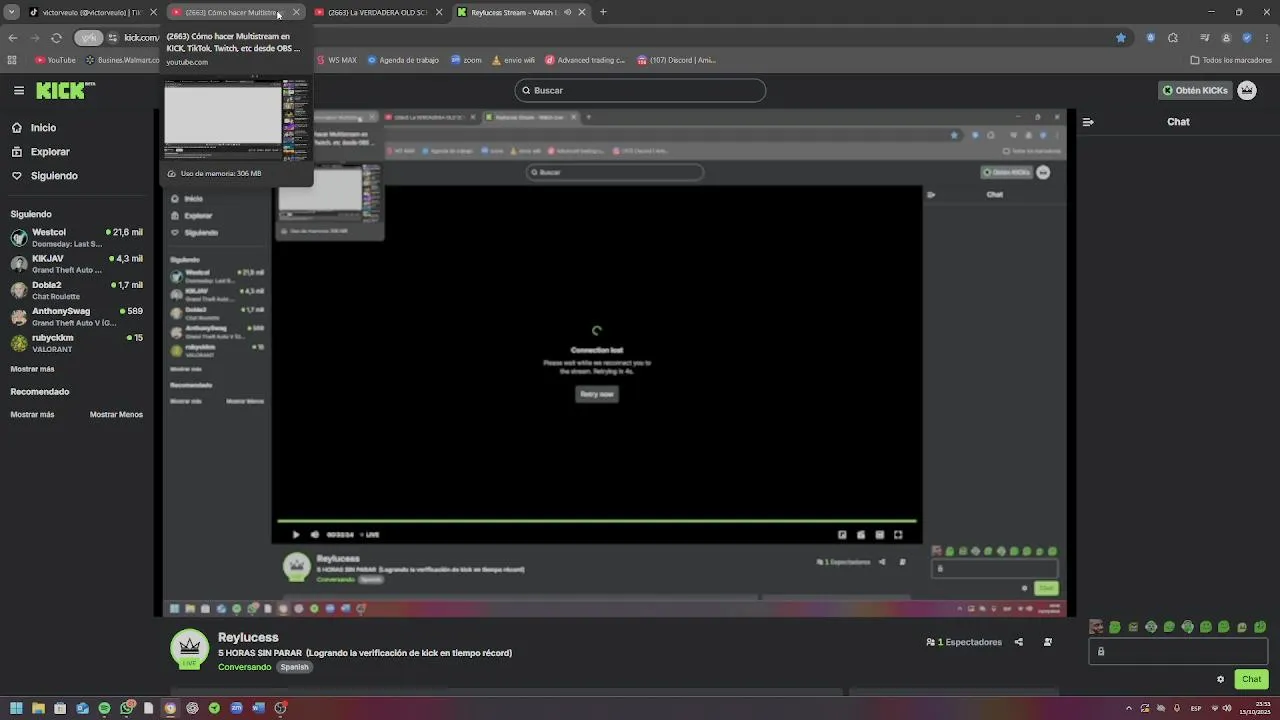
Task: Open the browser three-dot menu
Action: (x=1267, y=37)
